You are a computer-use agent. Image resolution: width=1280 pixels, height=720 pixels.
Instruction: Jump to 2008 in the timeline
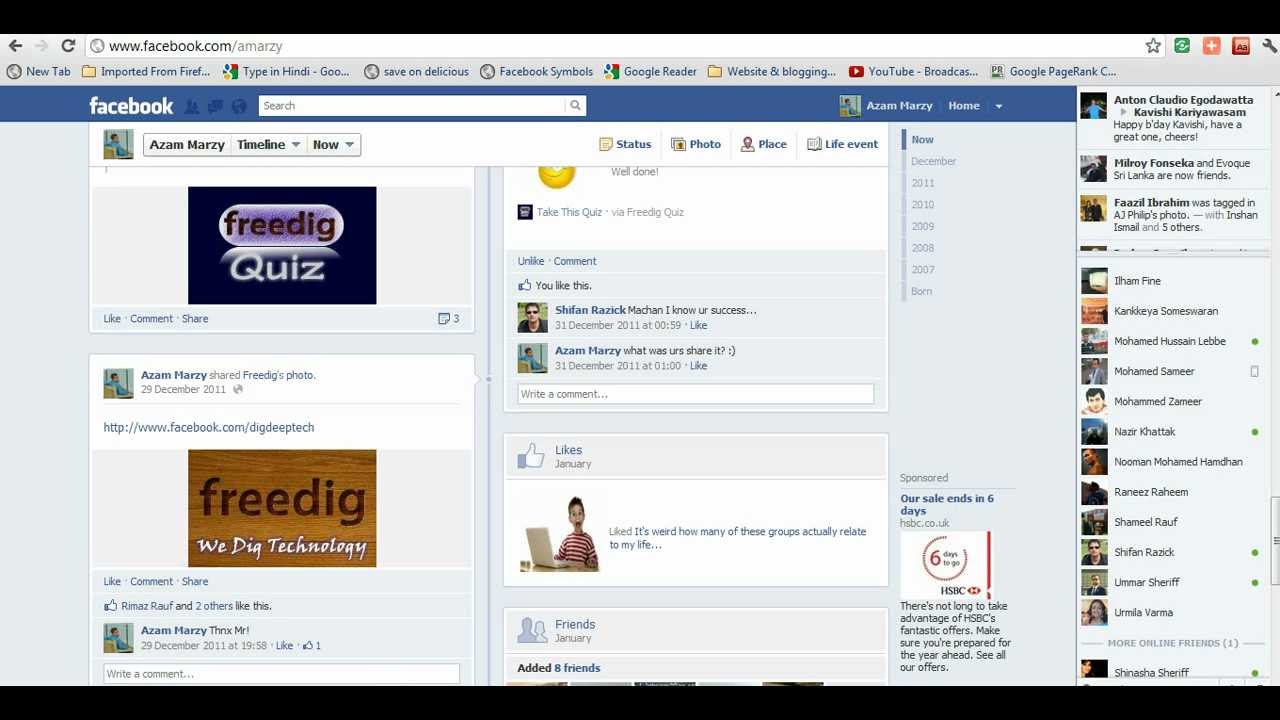923,248
